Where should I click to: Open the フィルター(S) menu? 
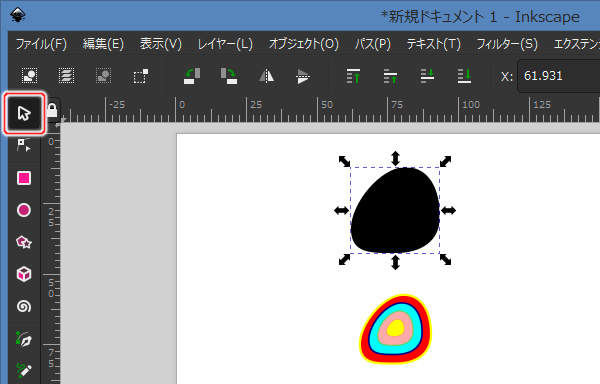[x=507, y=44]
